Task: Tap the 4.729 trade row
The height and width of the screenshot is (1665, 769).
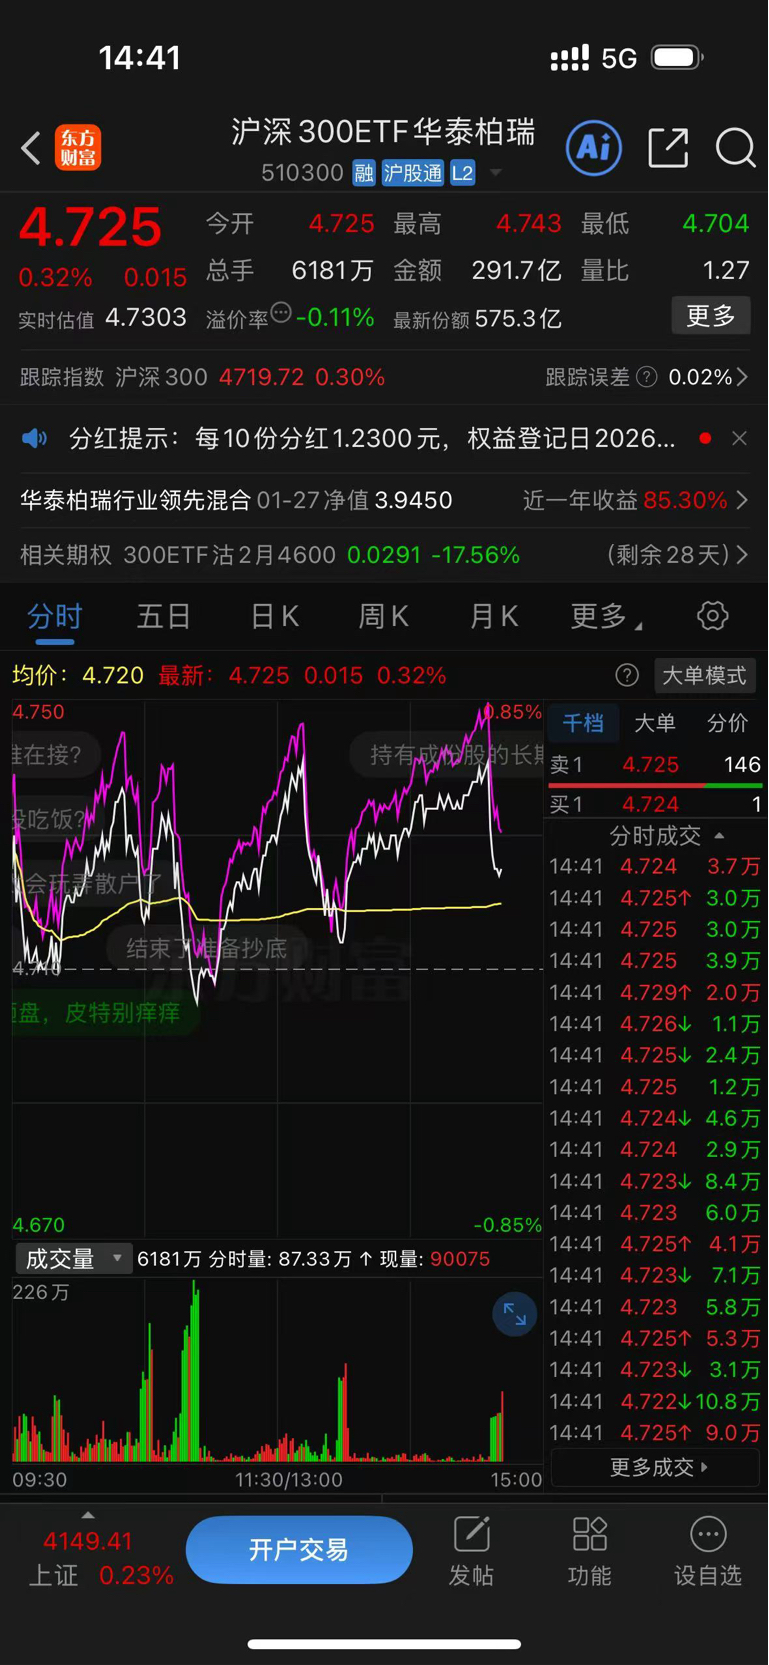Action: pos(655,993)
